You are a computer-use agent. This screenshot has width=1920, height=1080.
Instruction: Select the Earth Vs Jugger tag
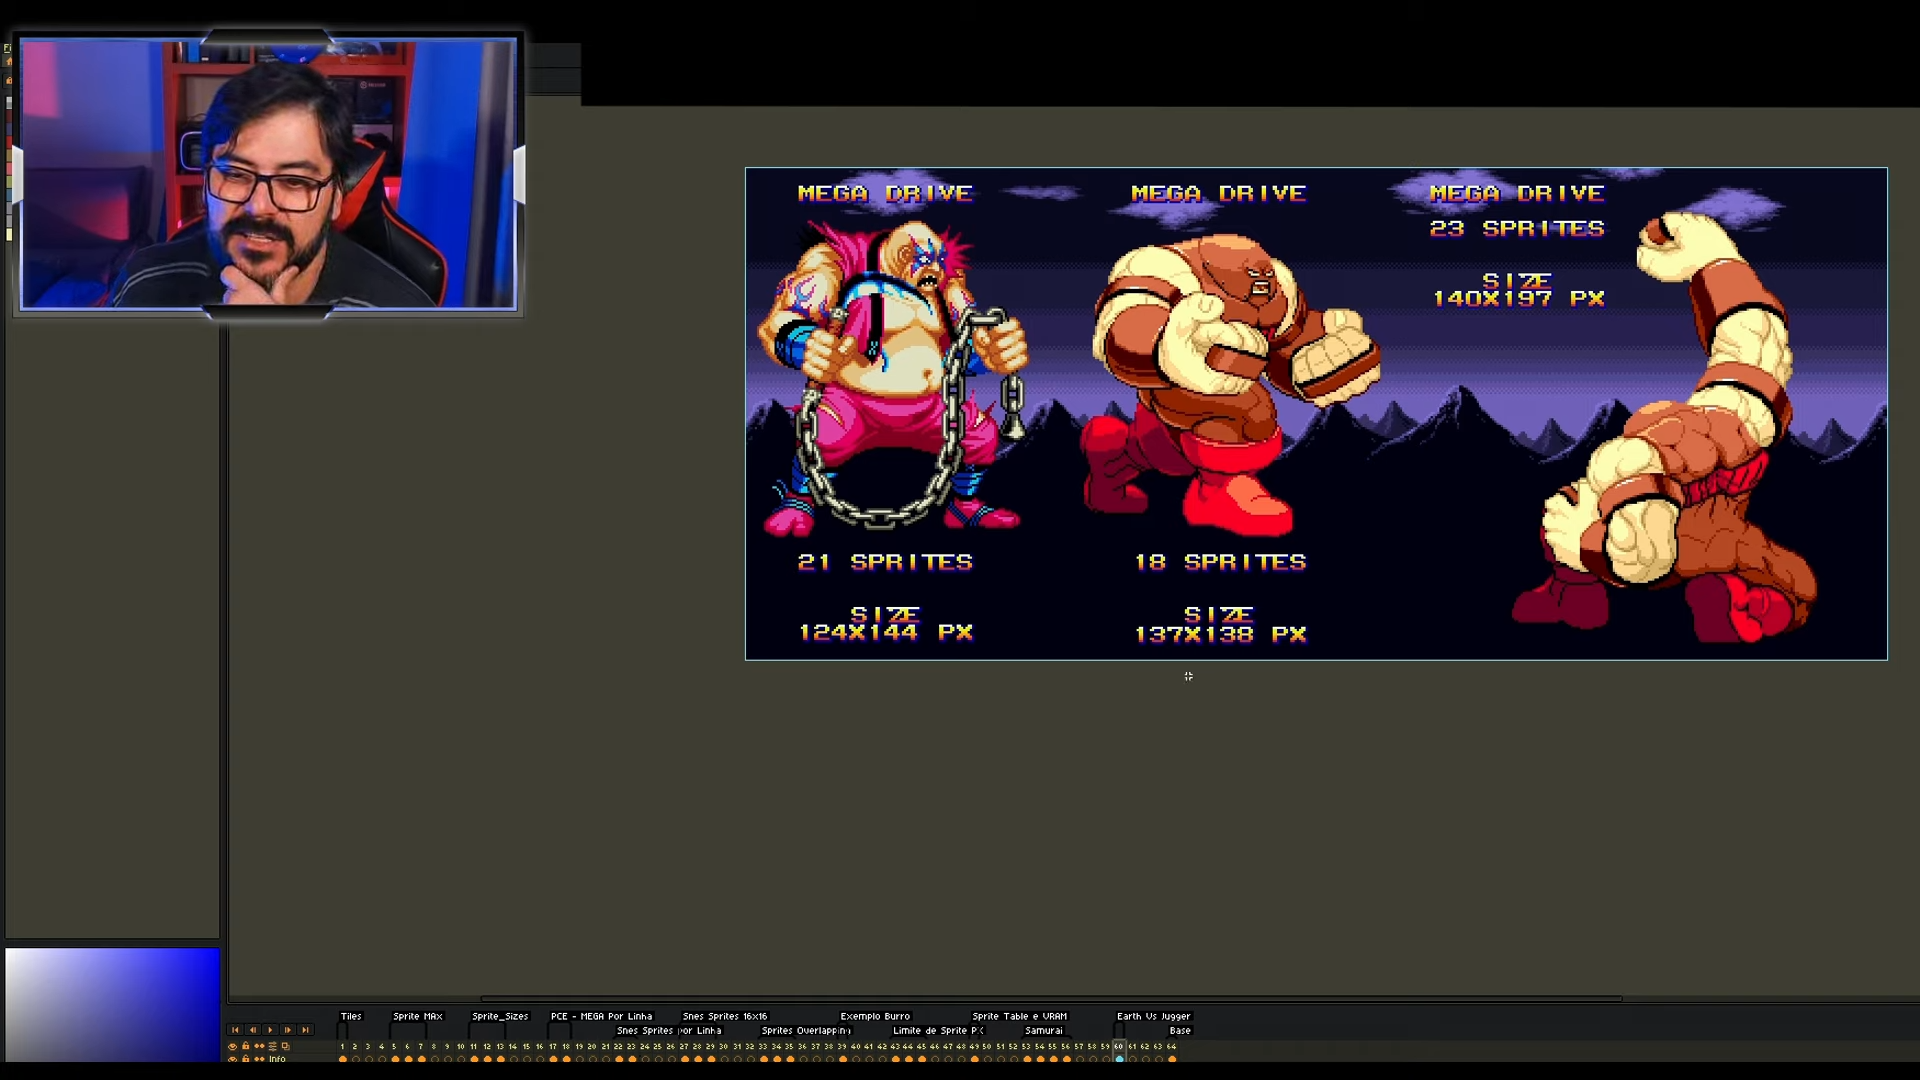point(1154,1016)
